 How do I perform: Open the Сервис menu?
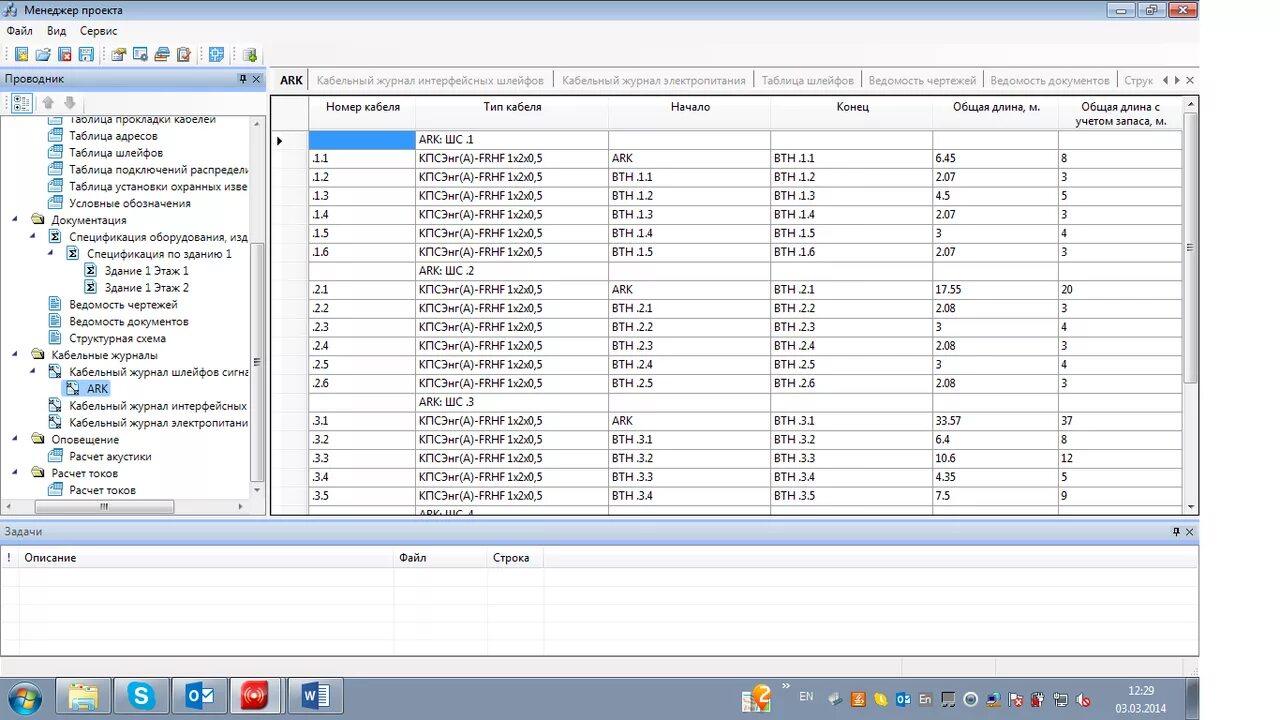pyautogui.click(x=98, y=31)
